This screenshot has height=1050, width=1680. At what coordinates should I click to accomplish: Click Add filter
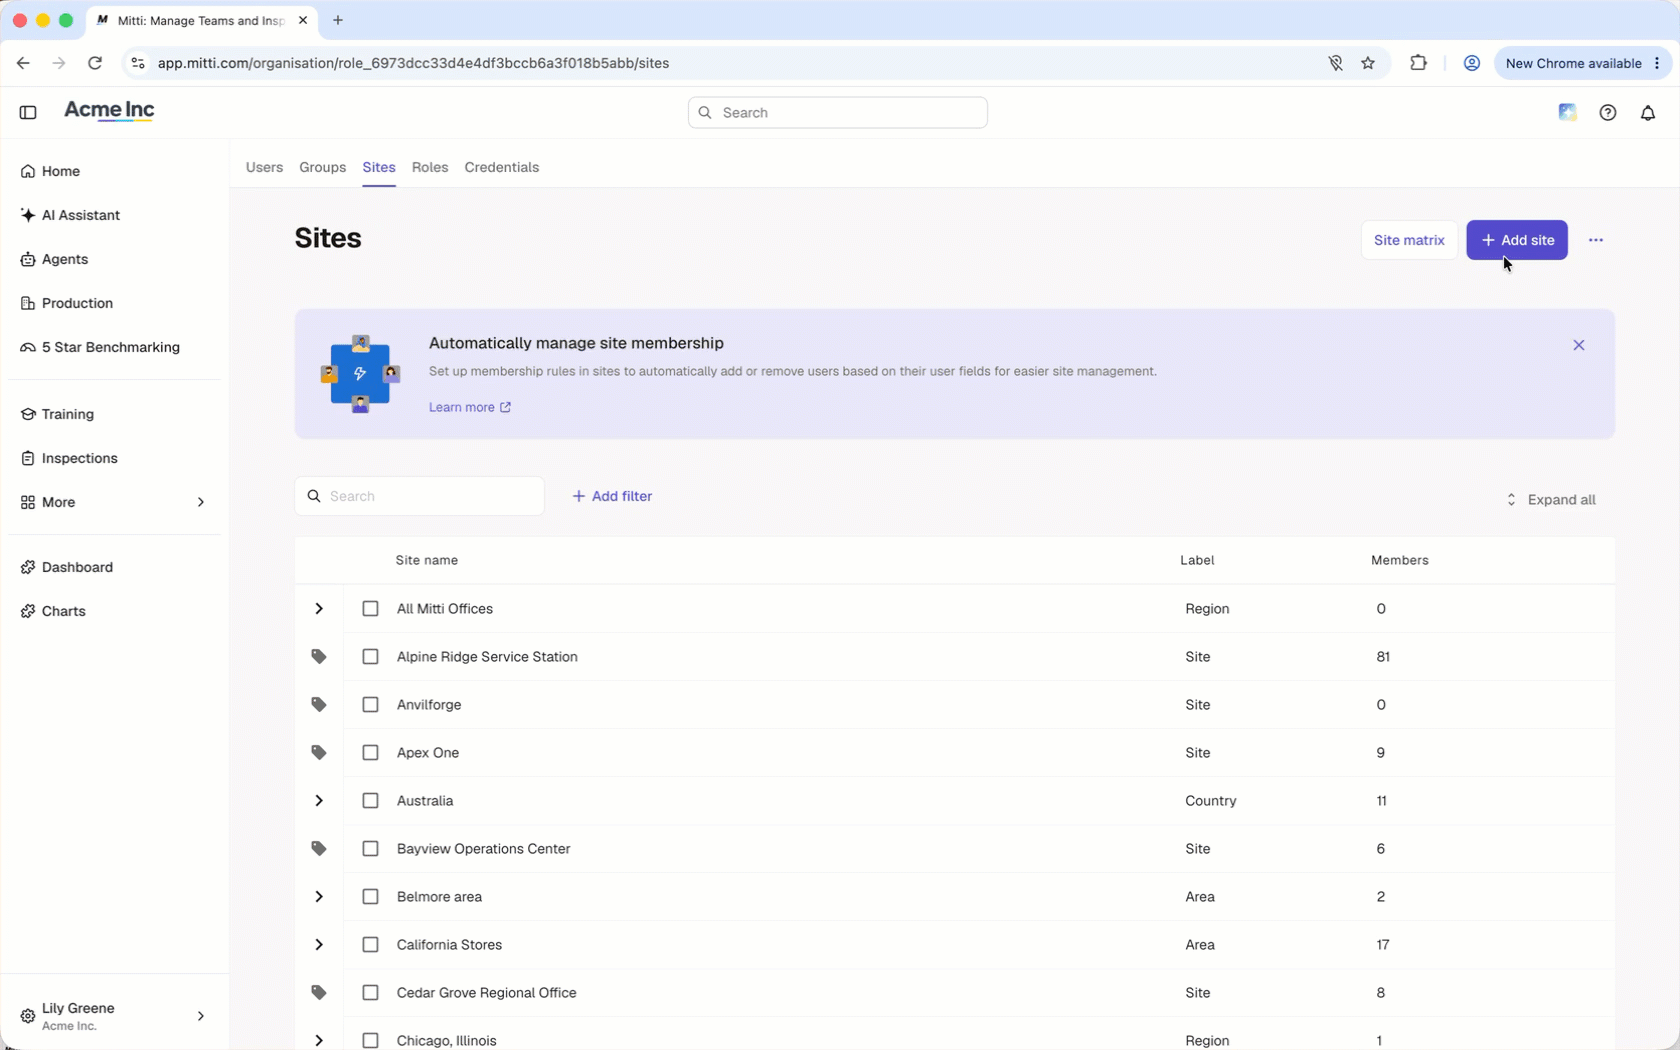(x=612, y=496)
